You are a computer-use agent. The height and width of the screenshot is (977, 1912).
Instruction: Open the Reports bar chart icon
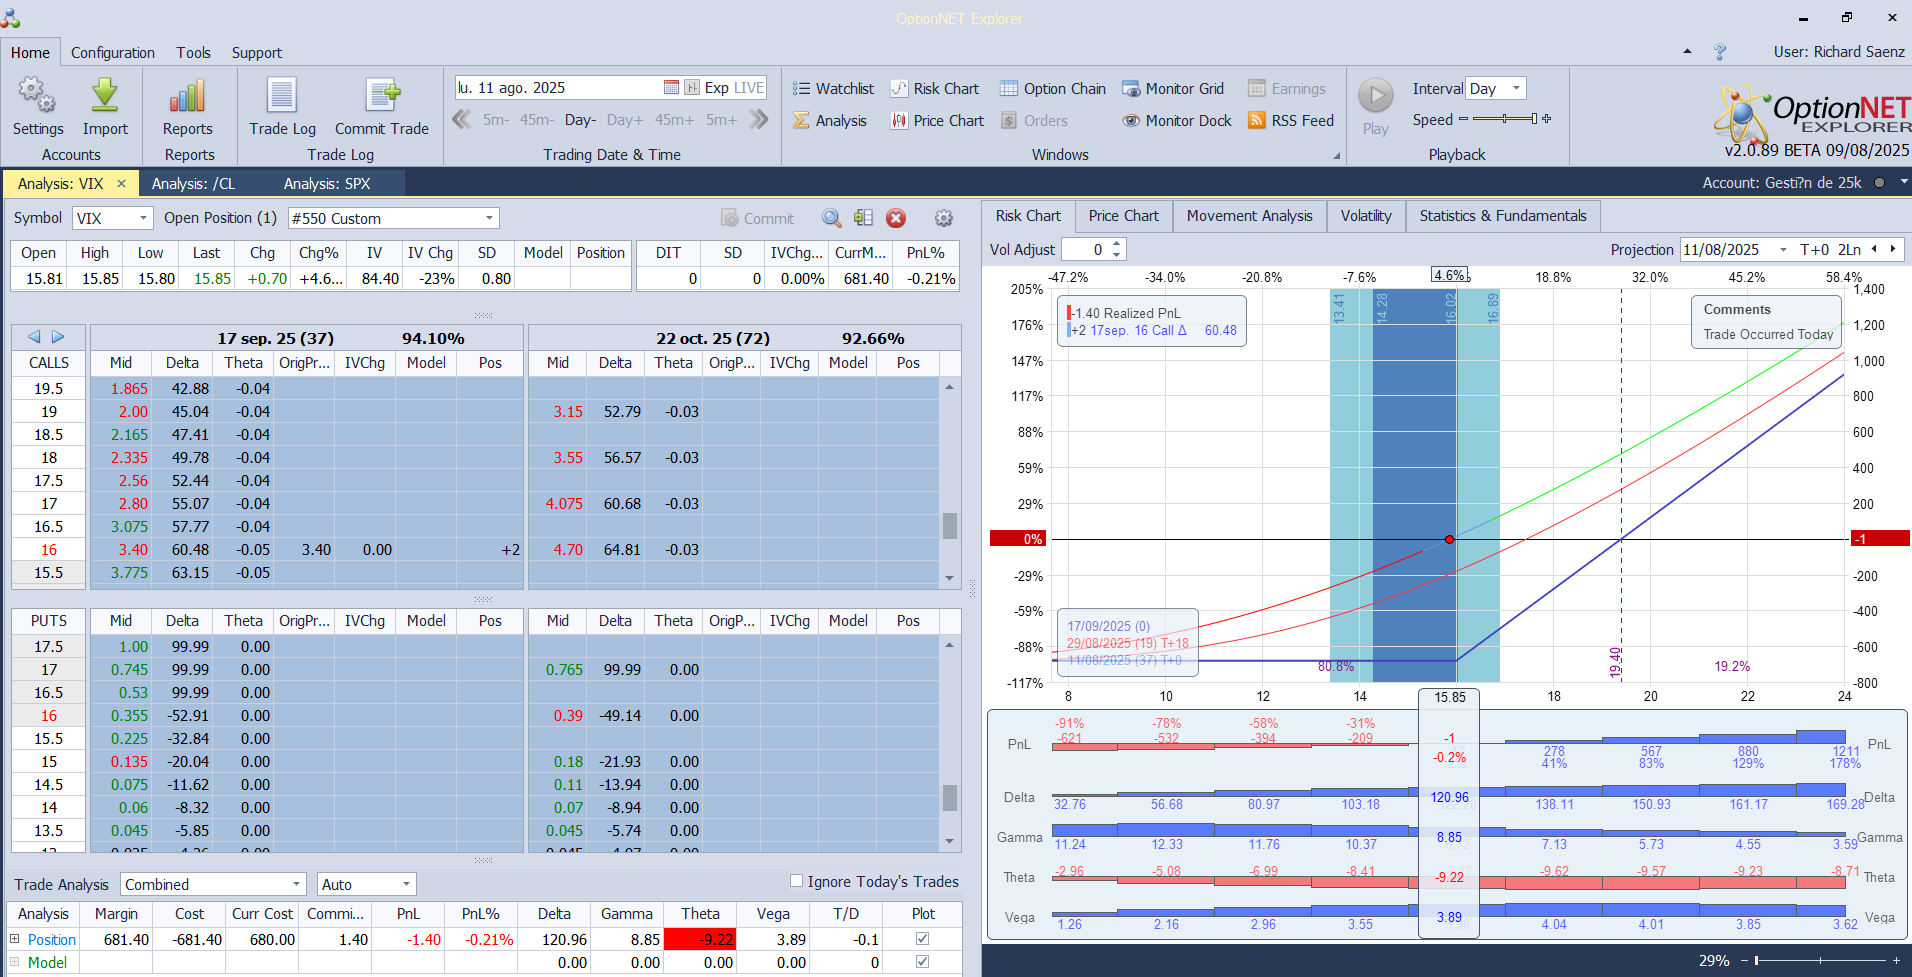click(x=188, y=96)
